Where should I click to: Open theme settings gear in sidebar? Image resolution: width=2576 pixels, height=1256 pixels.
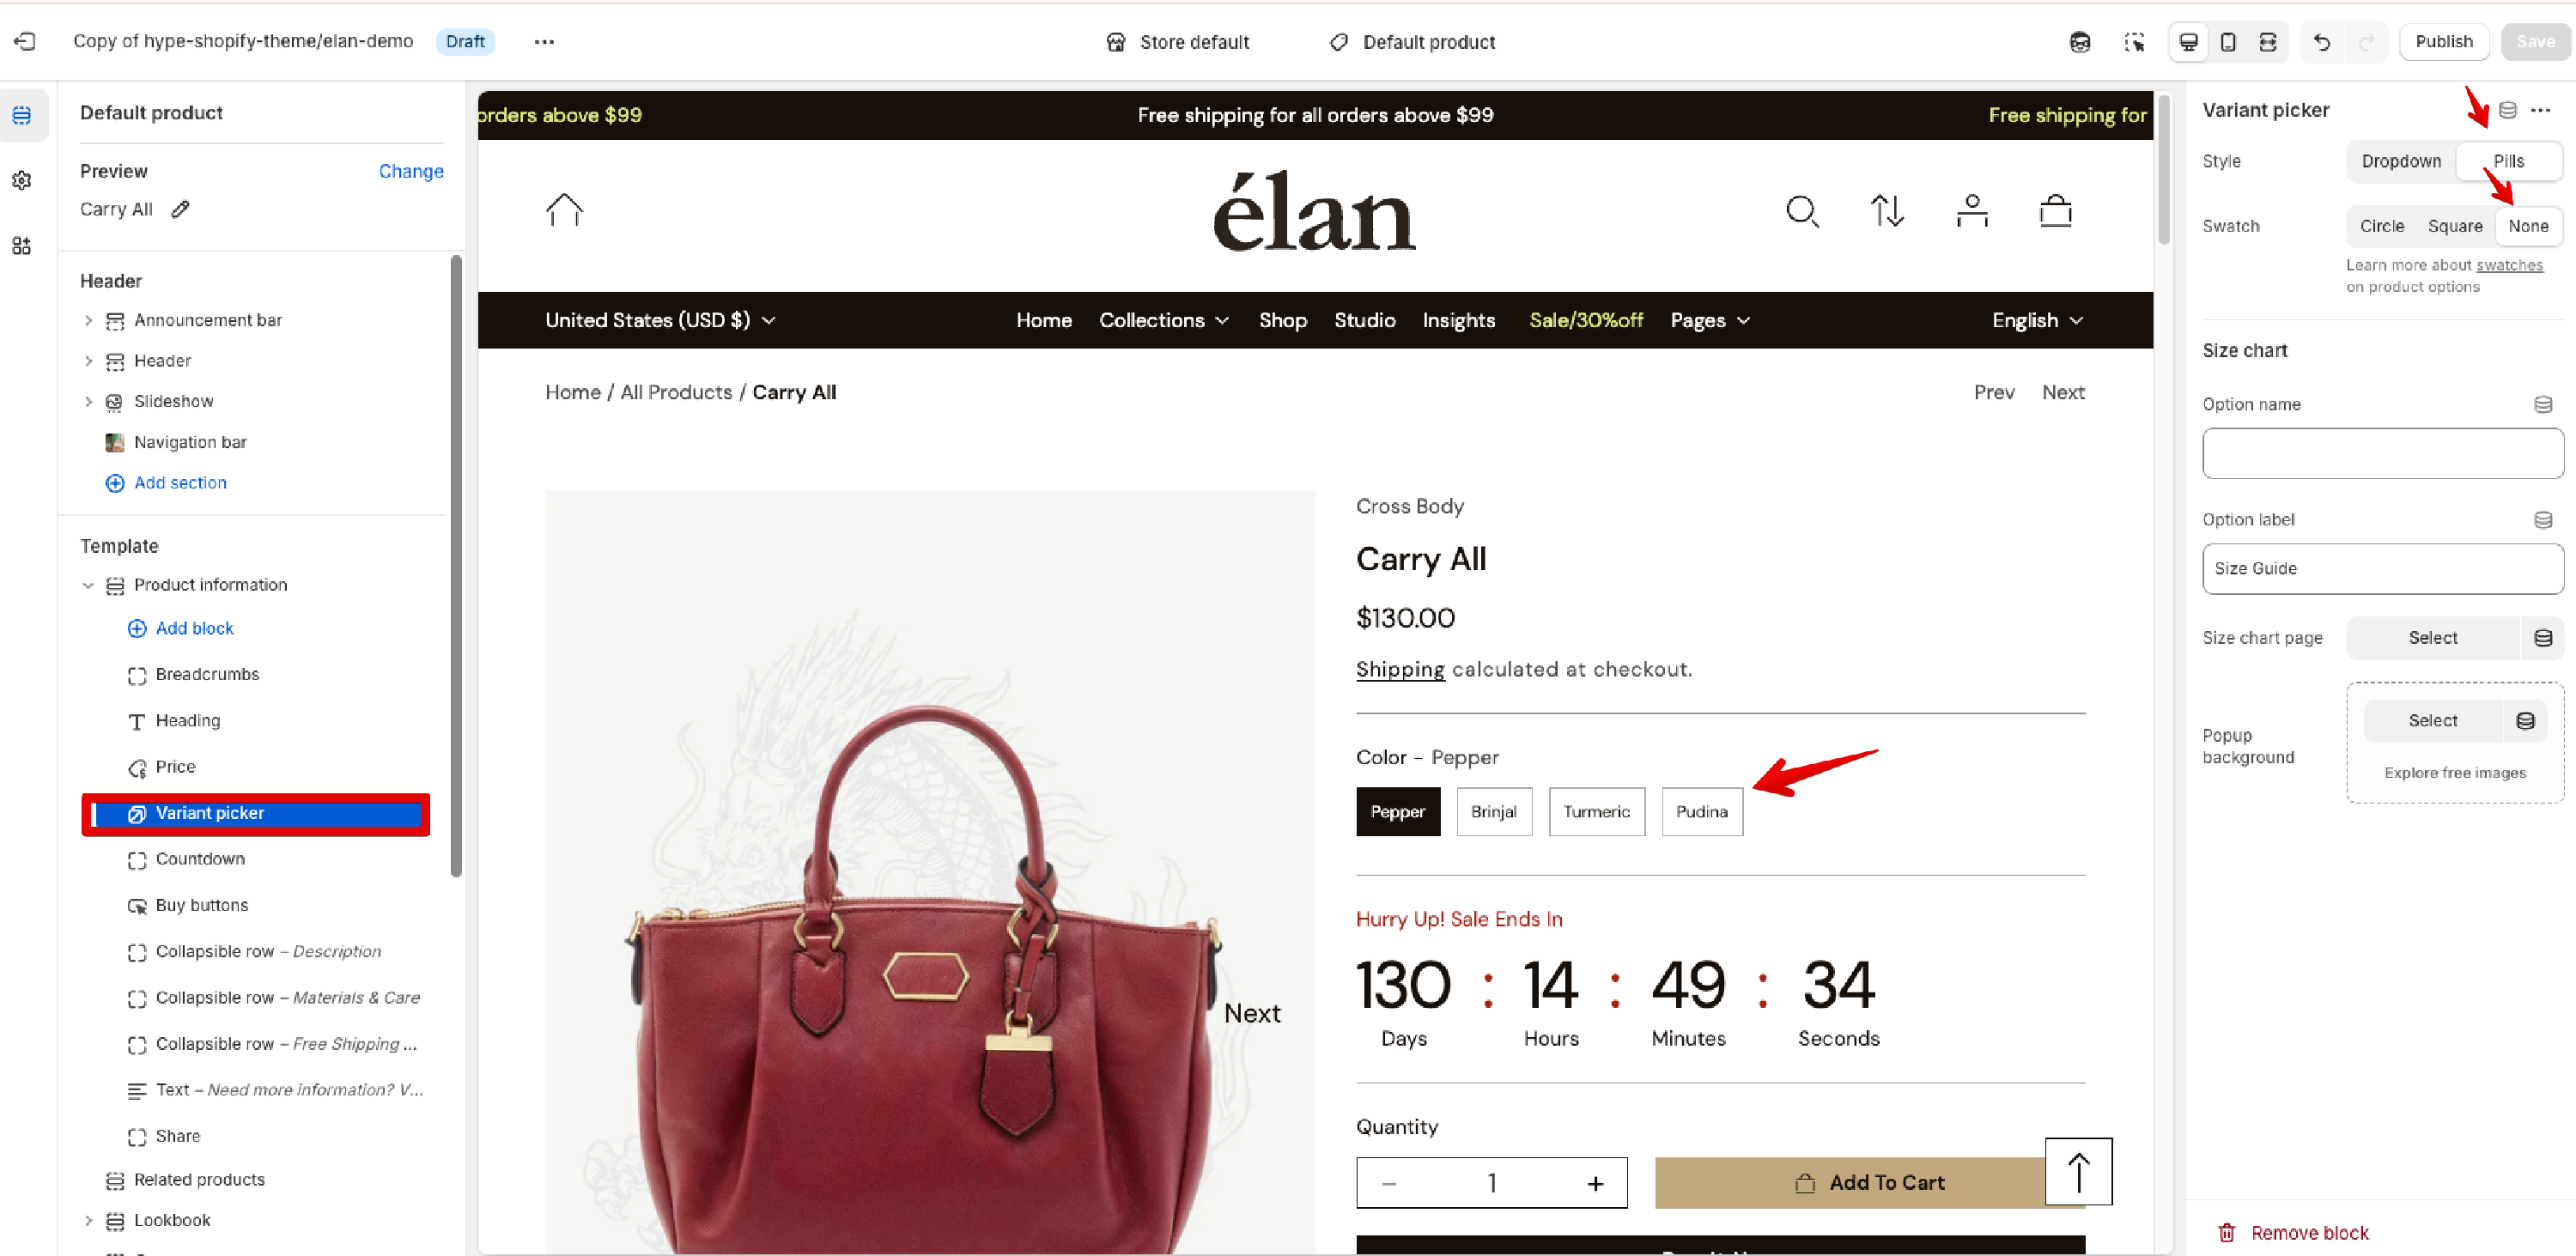coord(22,180)
